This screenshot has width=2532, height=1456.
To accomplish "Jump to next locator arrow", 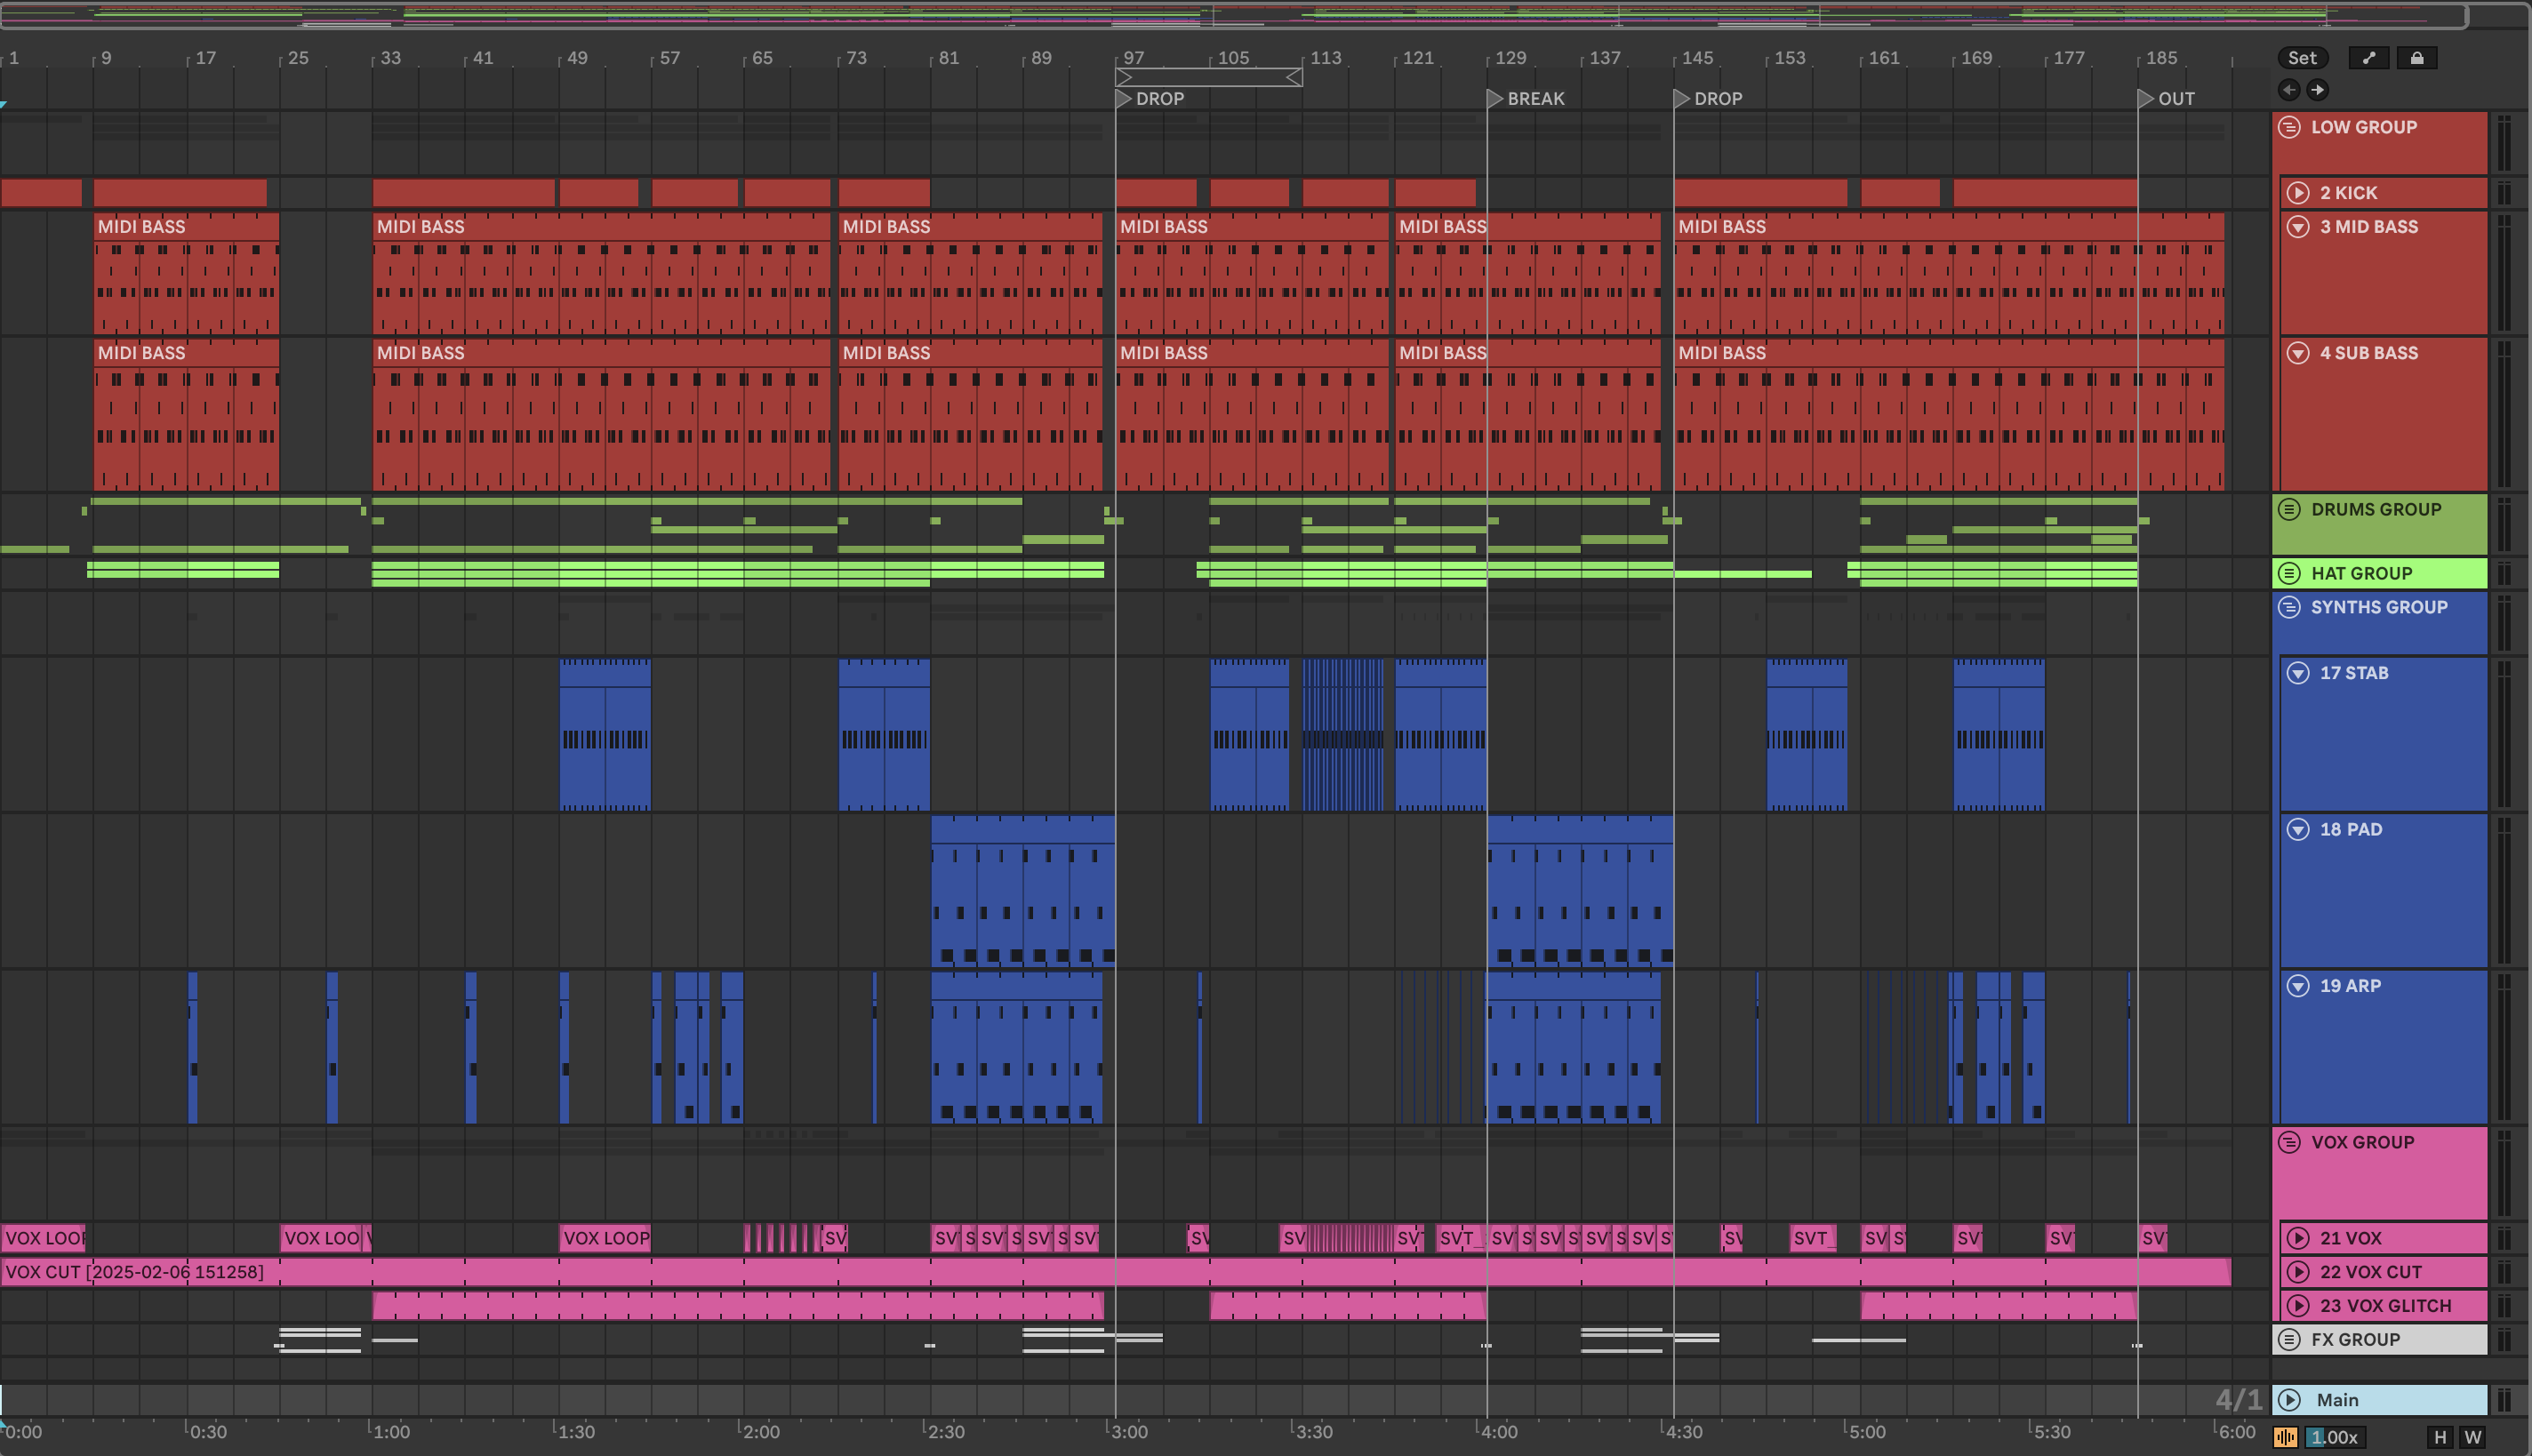I will pos(2317,90).
